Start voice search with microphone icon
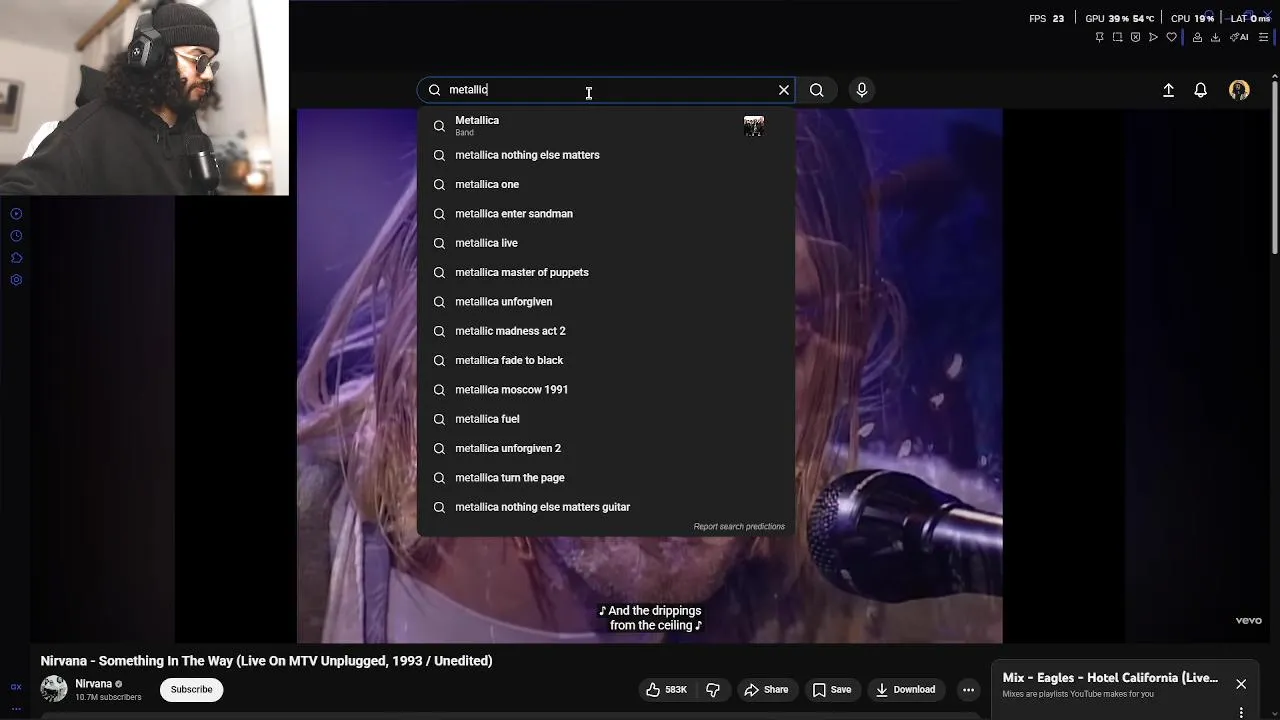The image size is (1280, 720). pyautogui.click(x=862, y=90)
